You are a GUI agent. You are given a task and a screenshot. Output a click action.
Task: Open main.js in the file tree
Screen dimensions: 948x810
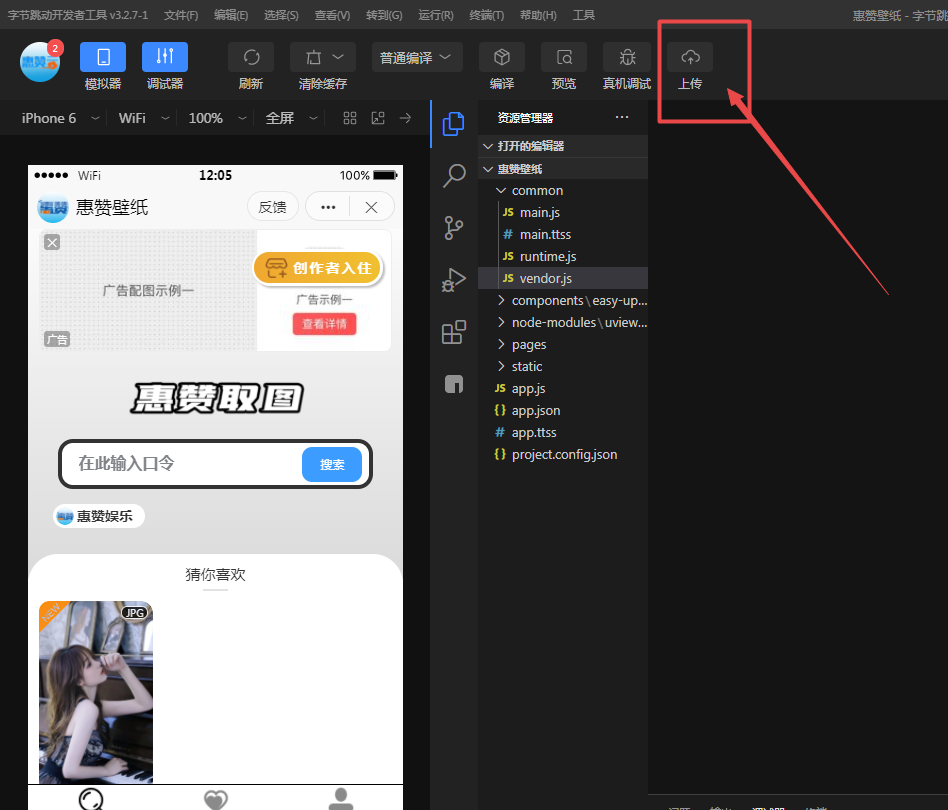click(563, 212)
